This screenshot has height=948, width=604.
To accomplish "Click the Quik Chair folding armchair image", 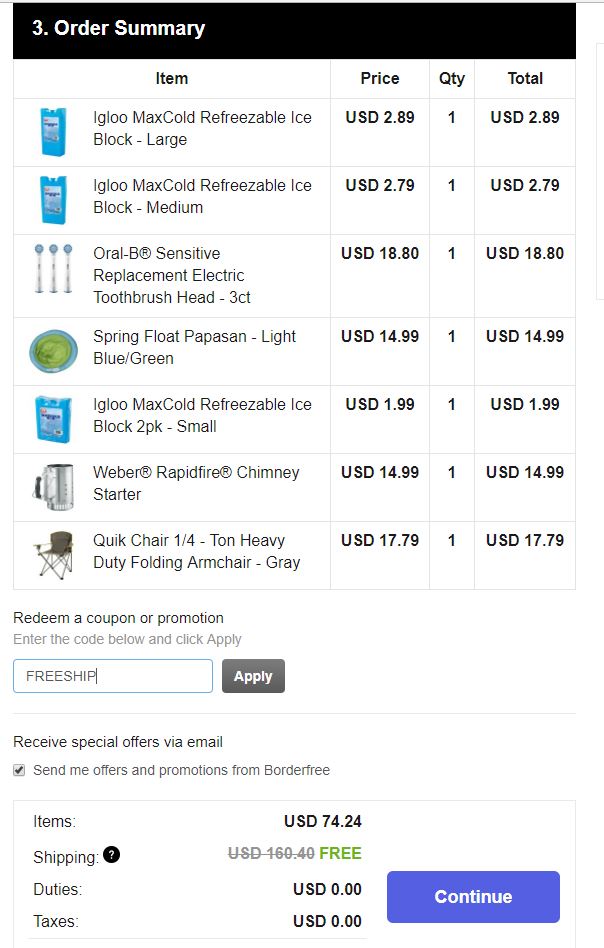I will (53, 555).
